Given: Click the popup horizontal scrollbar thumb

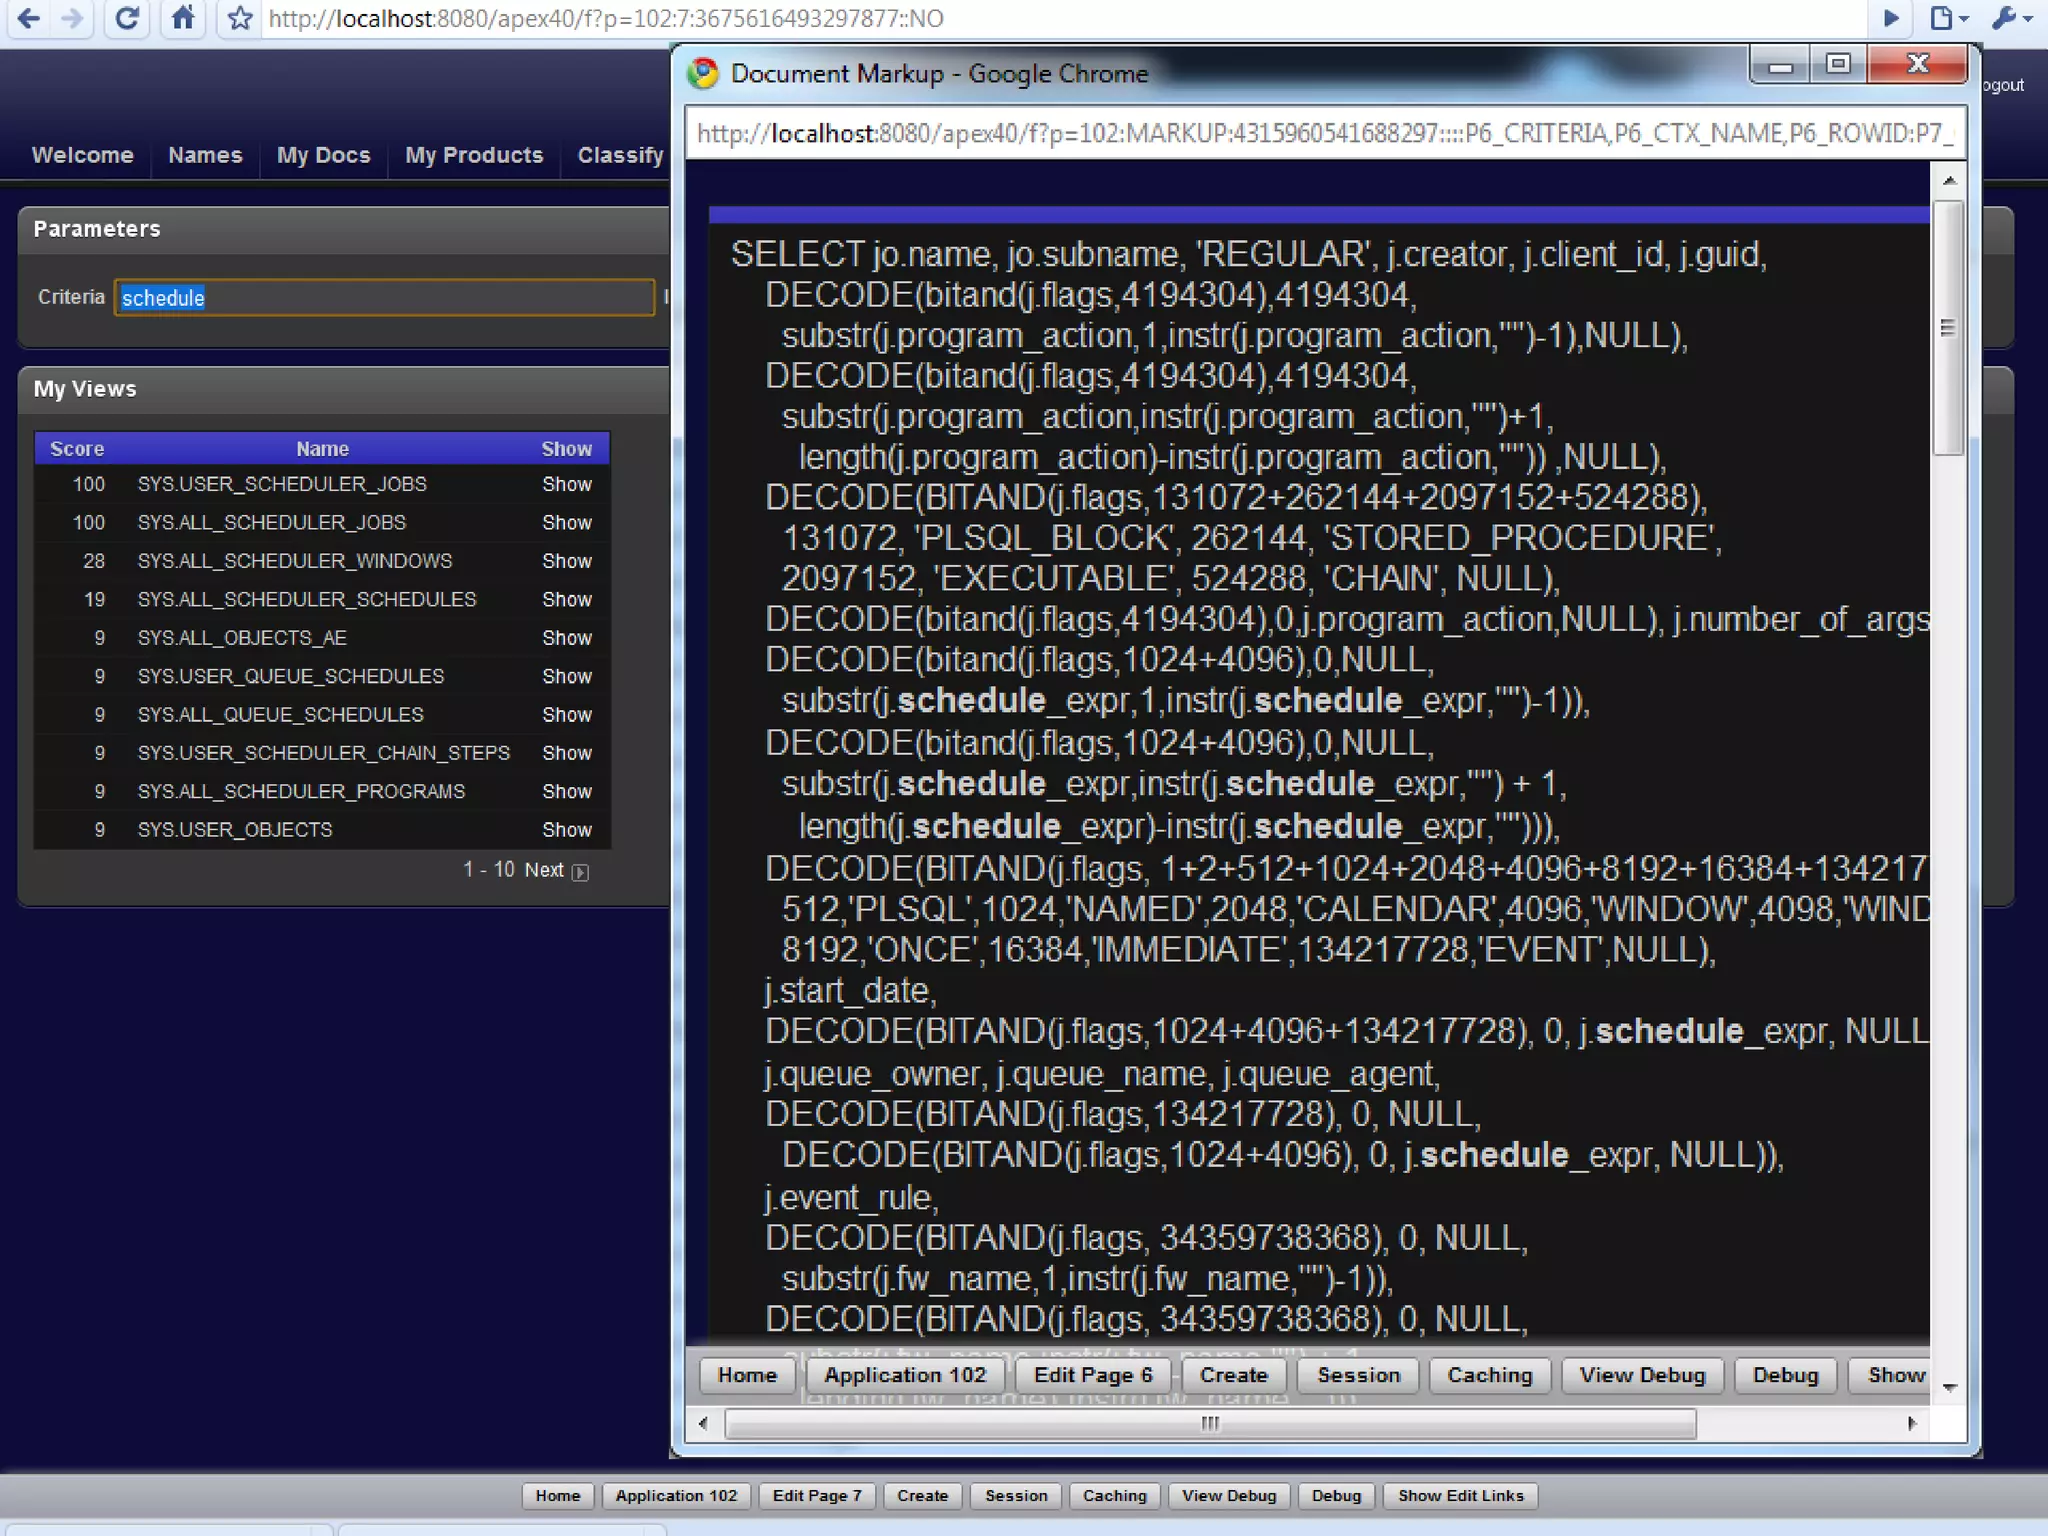Looking at the screenshot, I should (1210, 1423).
